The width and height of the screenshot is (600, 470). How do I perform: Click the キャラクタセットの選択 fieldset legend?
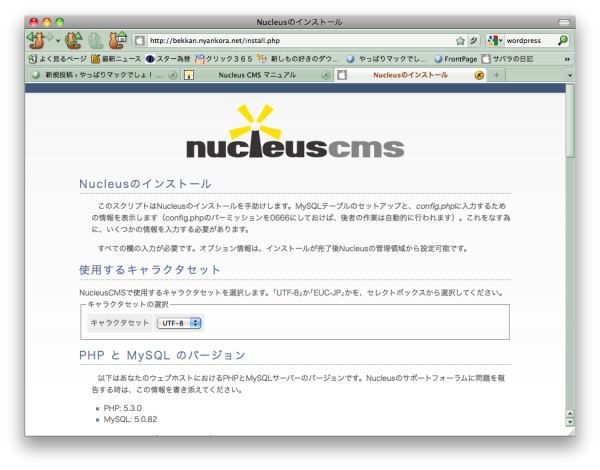[x=128, y=304]
